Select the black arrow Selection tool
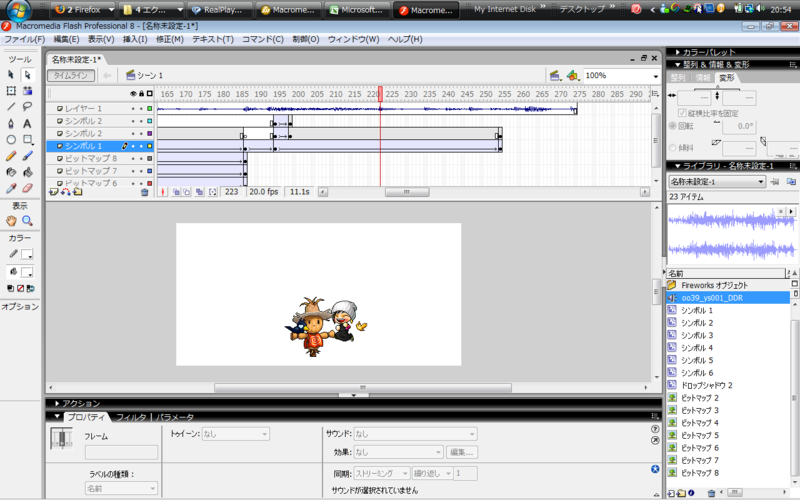This screenshot has height=500, width=800. click(x=11, y=74)
